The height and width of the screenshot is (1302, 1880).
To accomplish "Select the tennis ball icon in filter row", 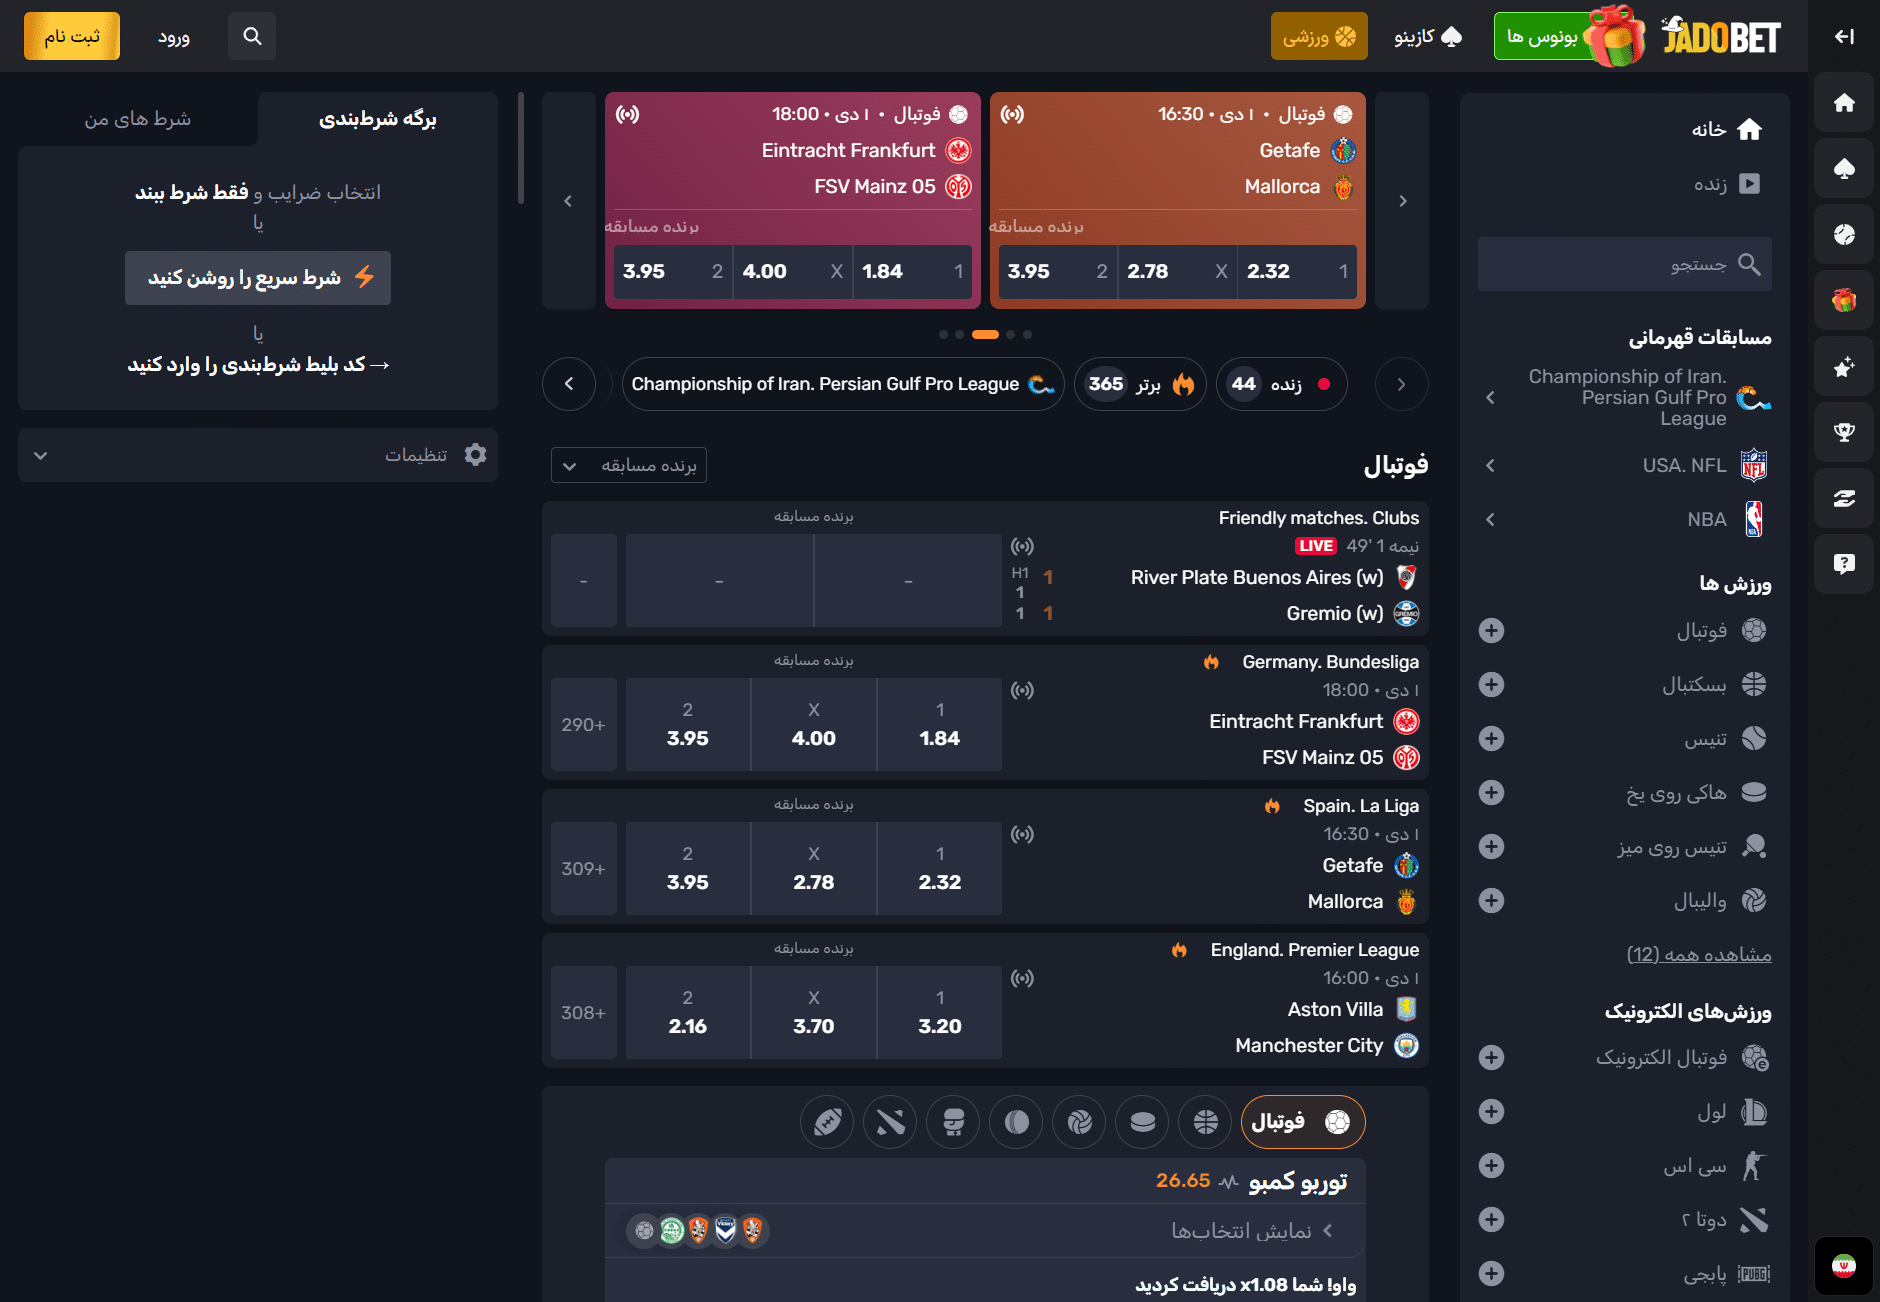I will [1016, 1122].
